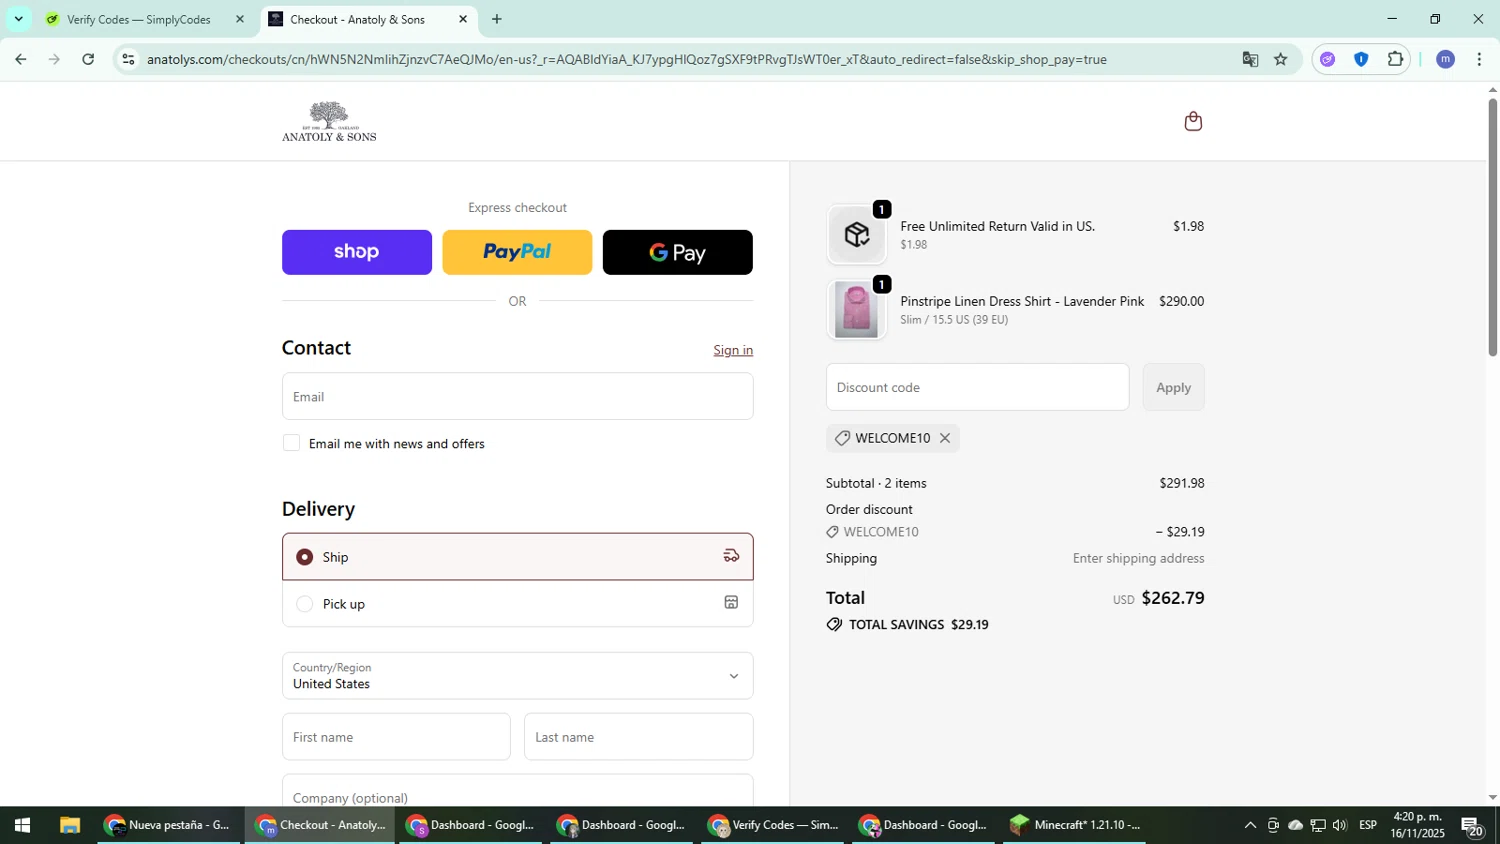
Task: Pay with PayPal express button
Action: (x=517, y=252)
